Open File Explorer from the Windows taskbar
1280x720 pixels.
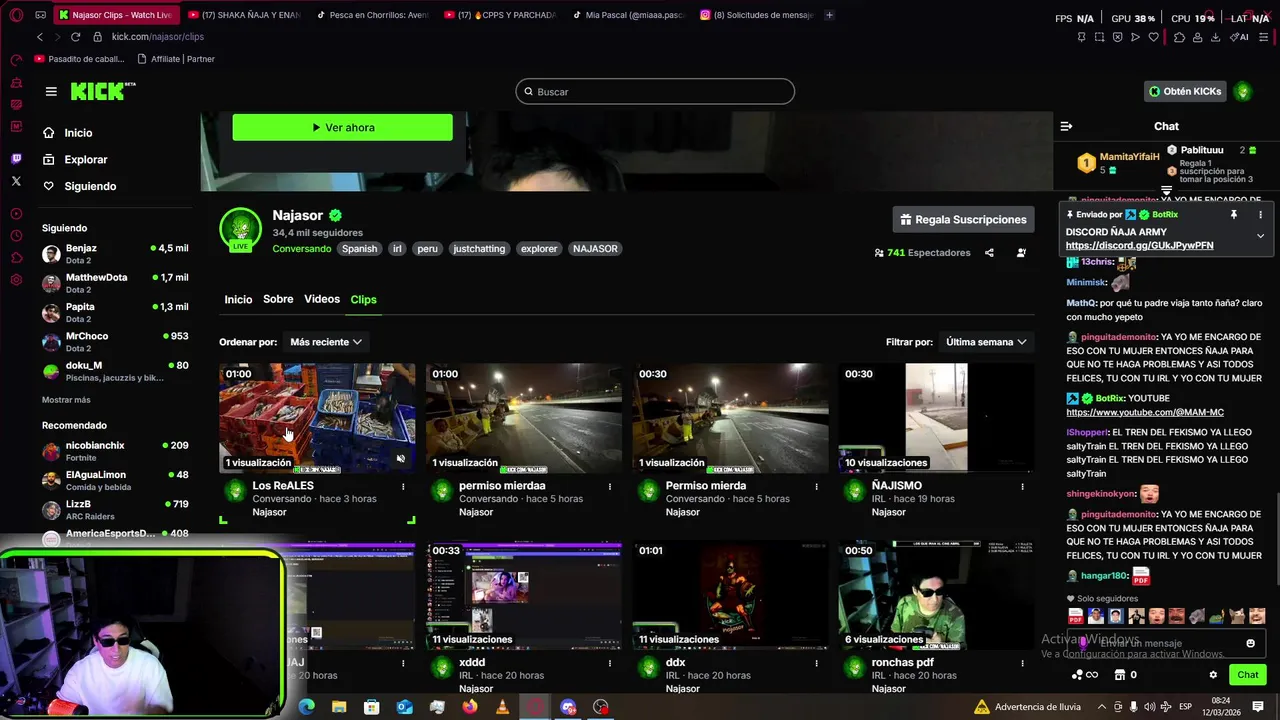click(x=339, y=707)
